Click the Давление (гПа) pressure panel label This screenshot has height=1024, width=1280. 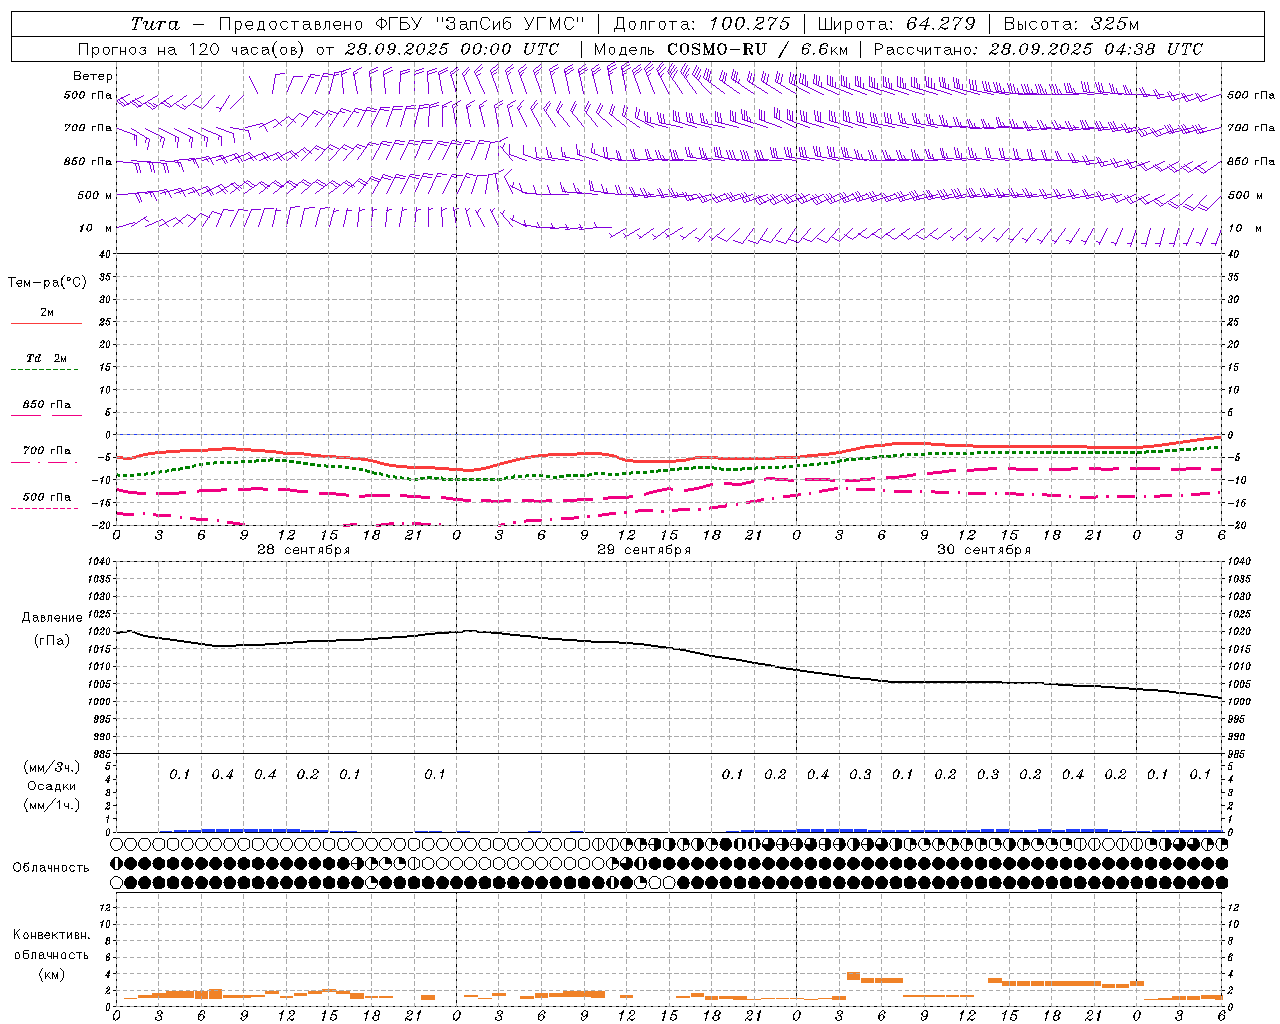point(52,629)
